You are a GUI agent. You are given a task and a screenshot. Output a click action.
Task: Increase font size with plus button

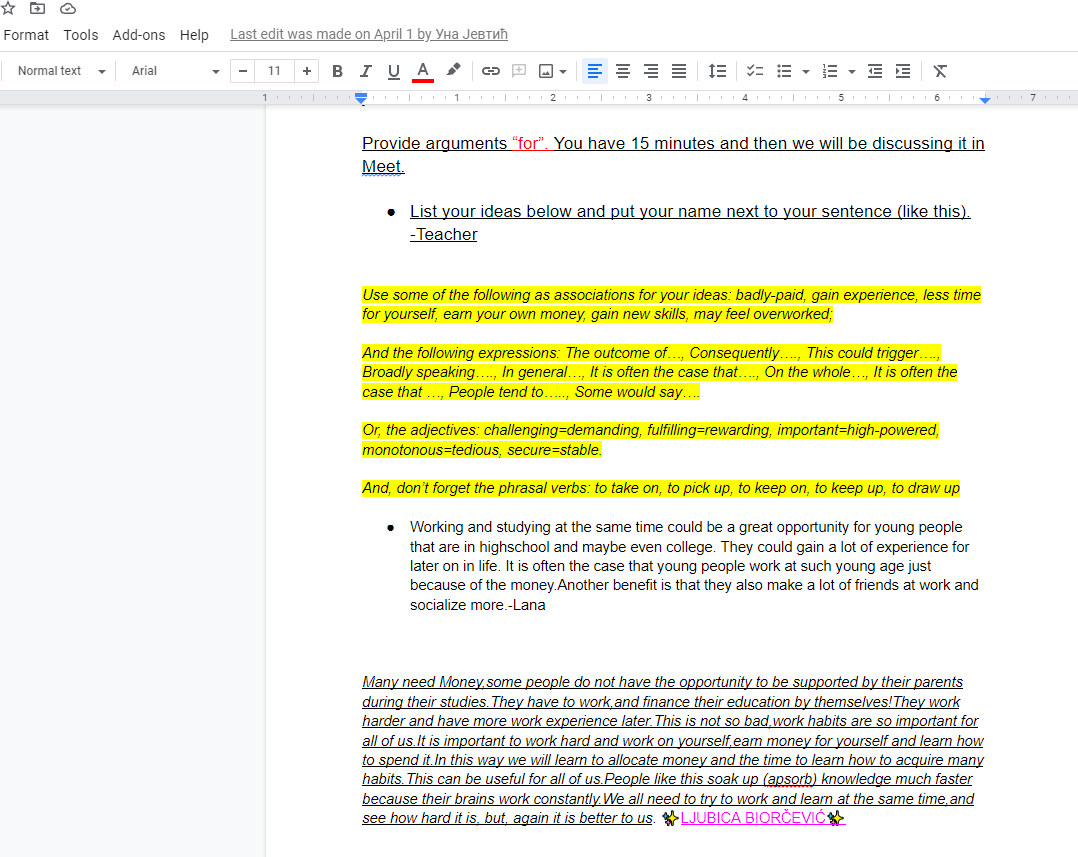307,71
